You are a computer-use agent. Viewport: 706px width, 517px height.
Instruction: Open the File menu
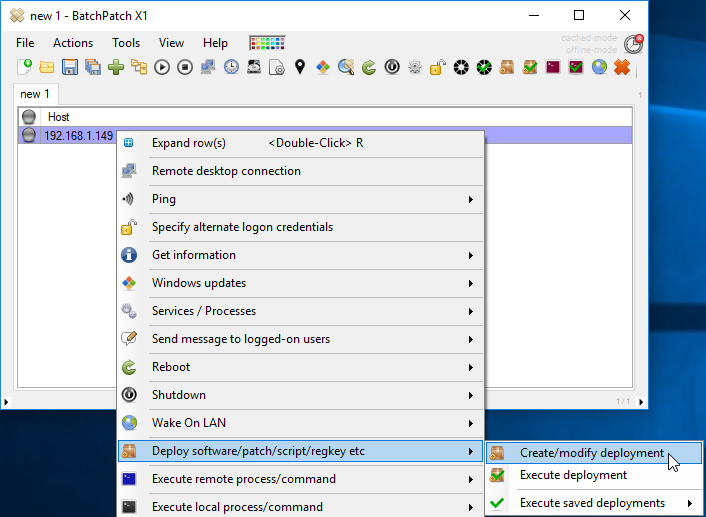[25, 43]
